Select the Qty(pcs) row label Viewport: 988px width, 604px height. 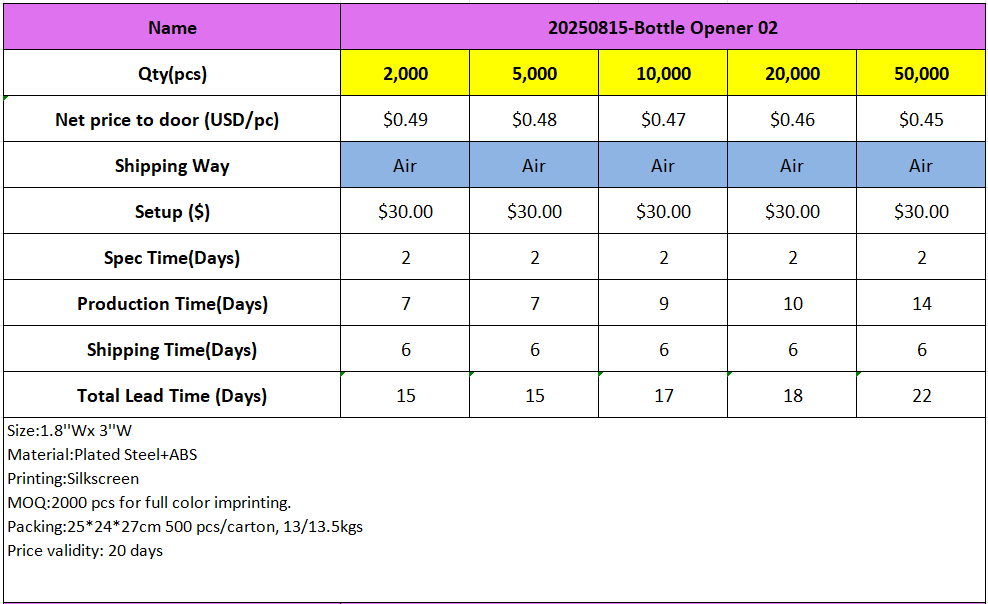point(172,74)
